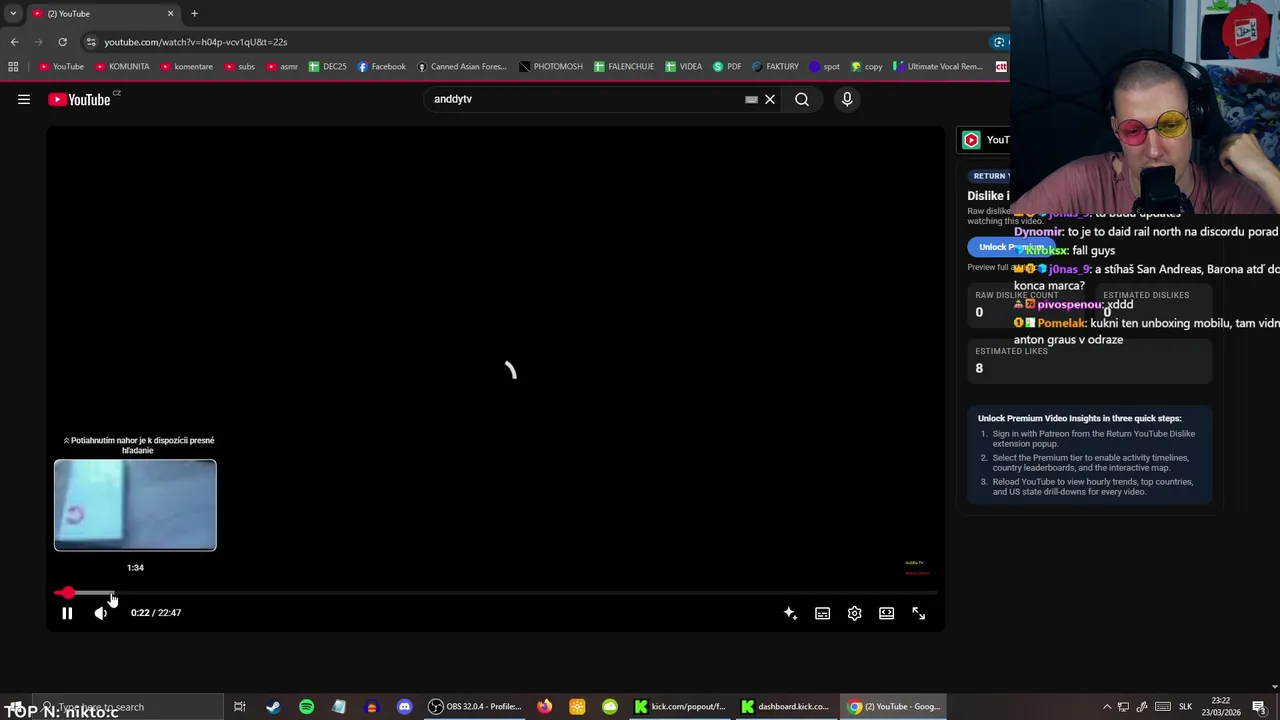
Task: Close the (2) YouTube tab
Action: point(170,13)
